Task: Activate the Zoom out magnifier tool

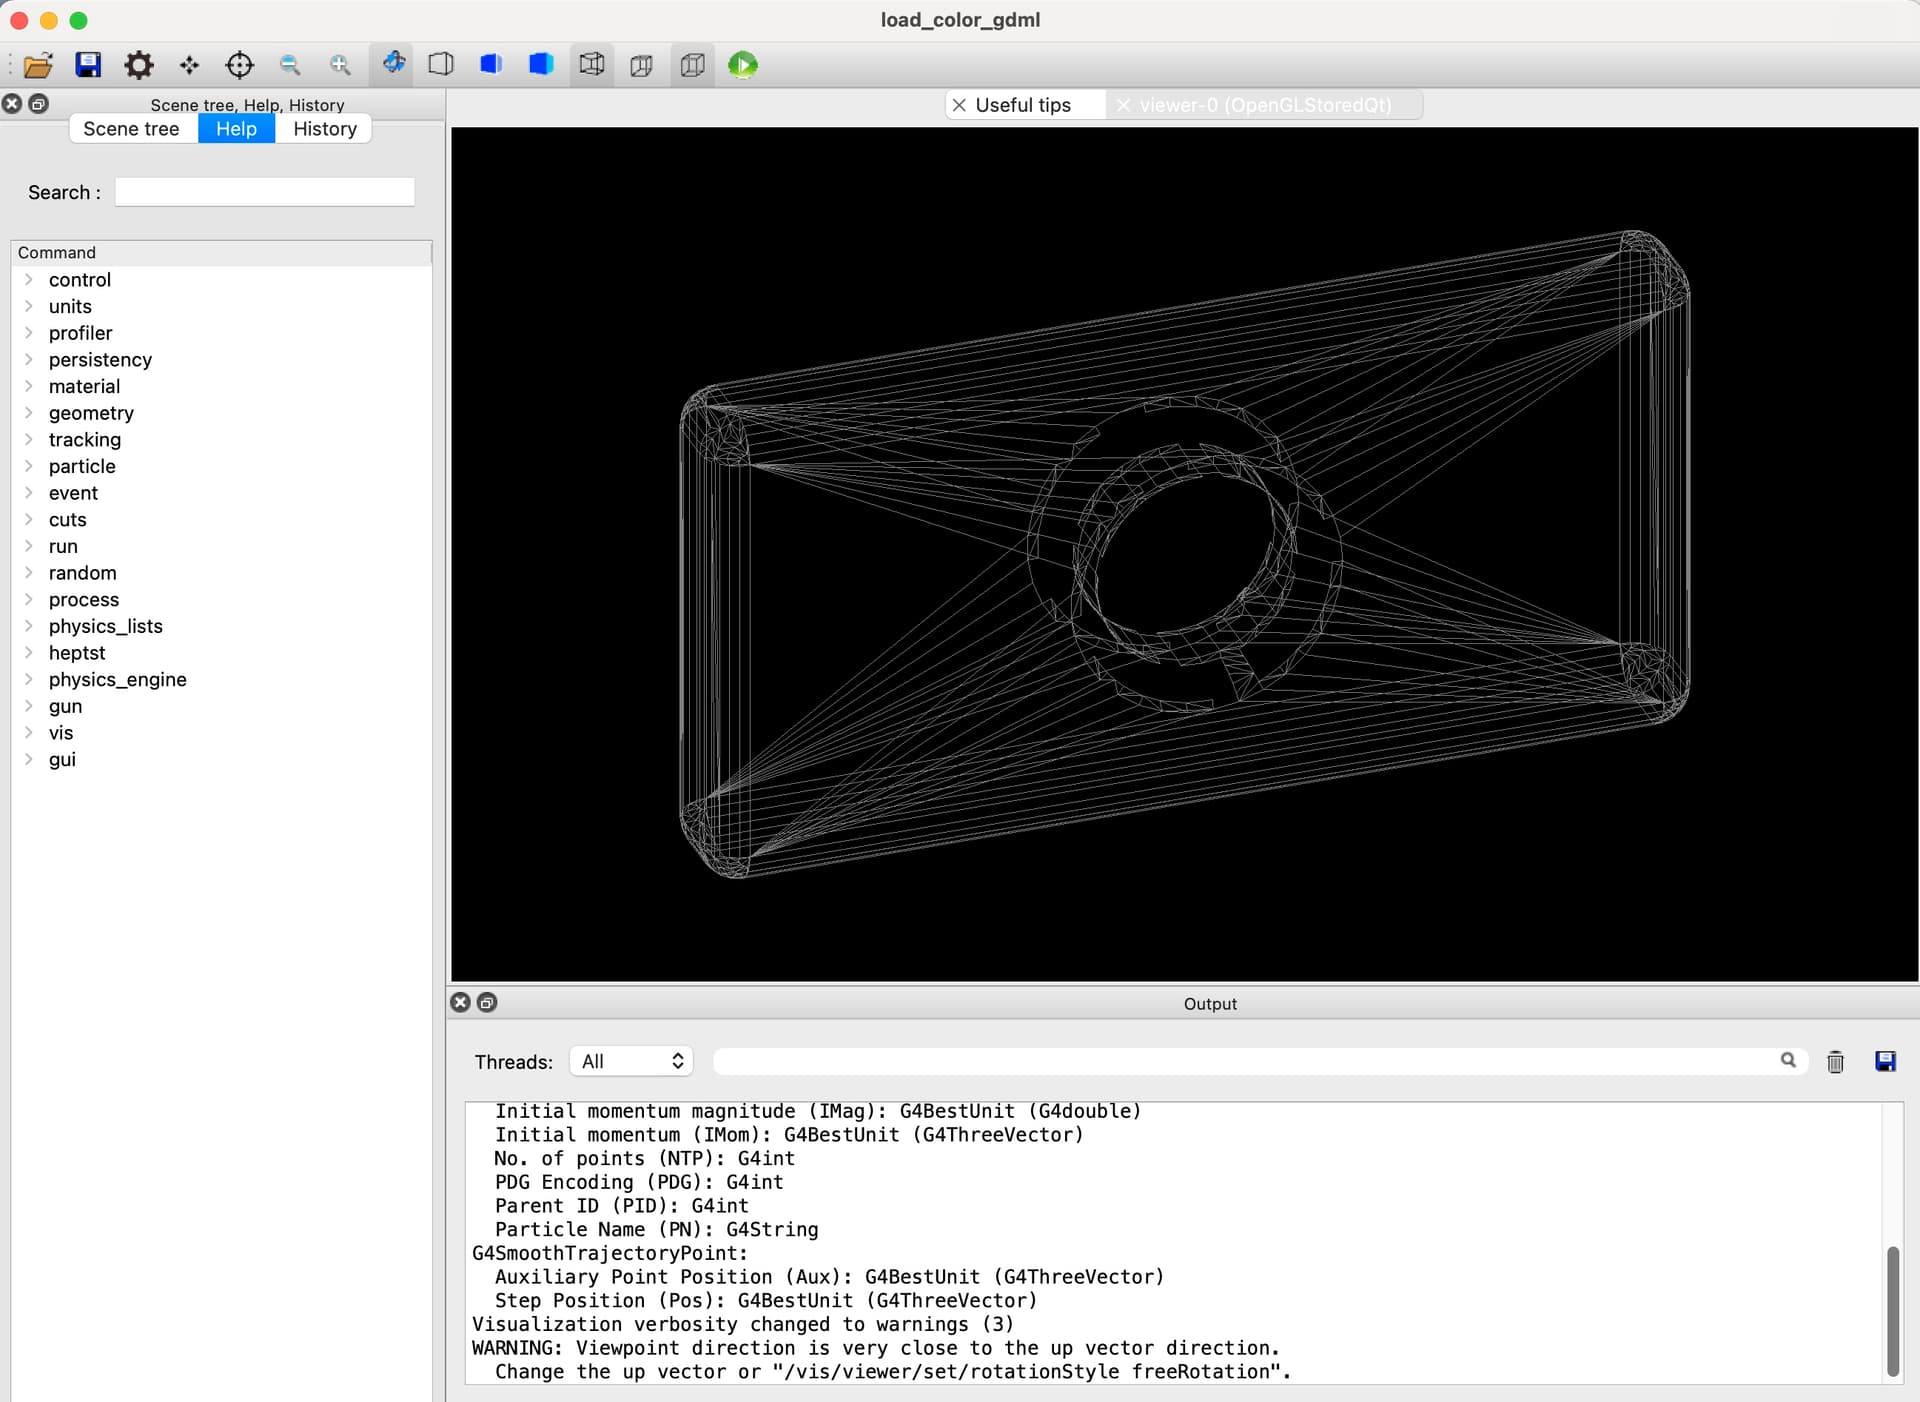Action: pyautogui.click(x=290, y=65)
